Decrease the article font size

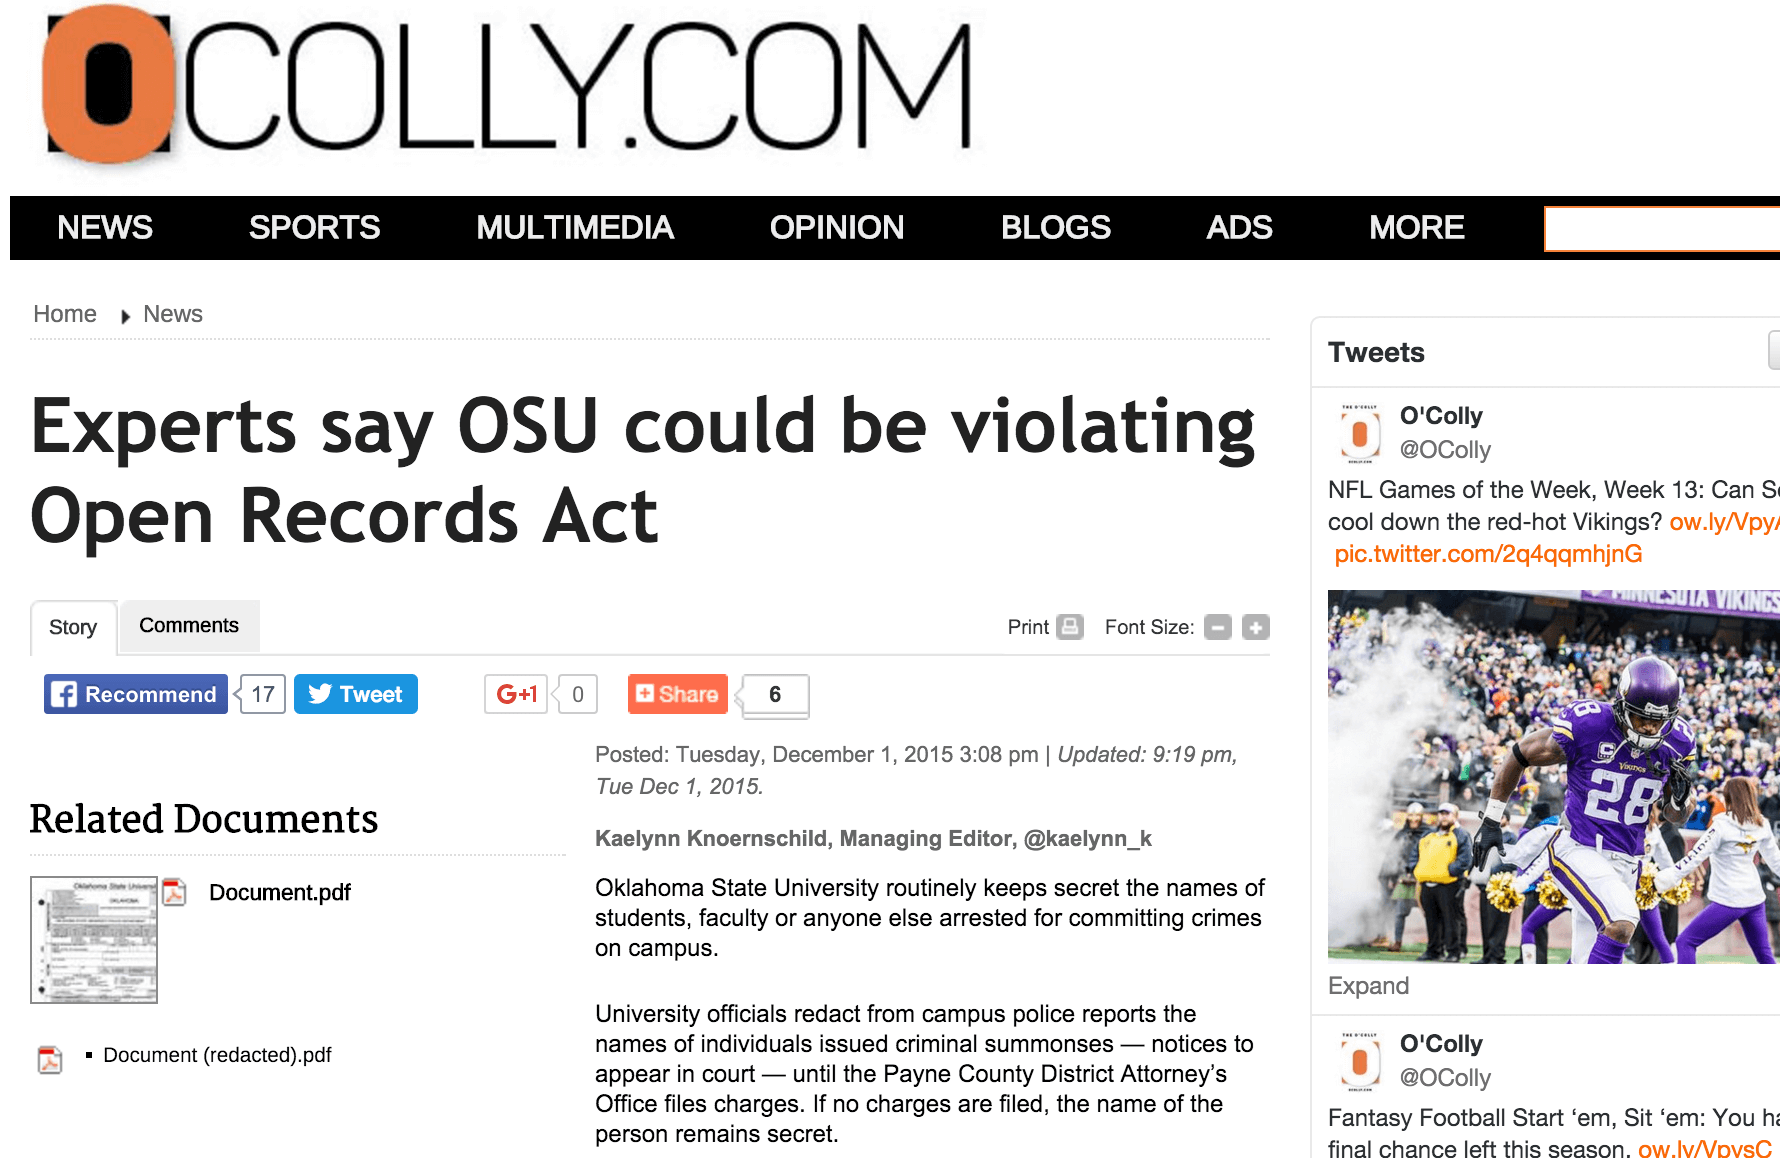pos(1218,627)
